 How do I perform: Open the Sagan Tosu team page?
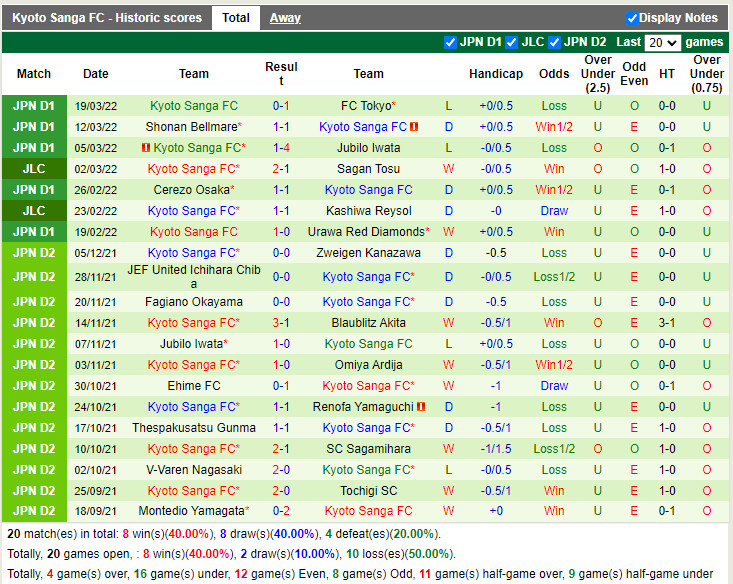coord(368,169)
